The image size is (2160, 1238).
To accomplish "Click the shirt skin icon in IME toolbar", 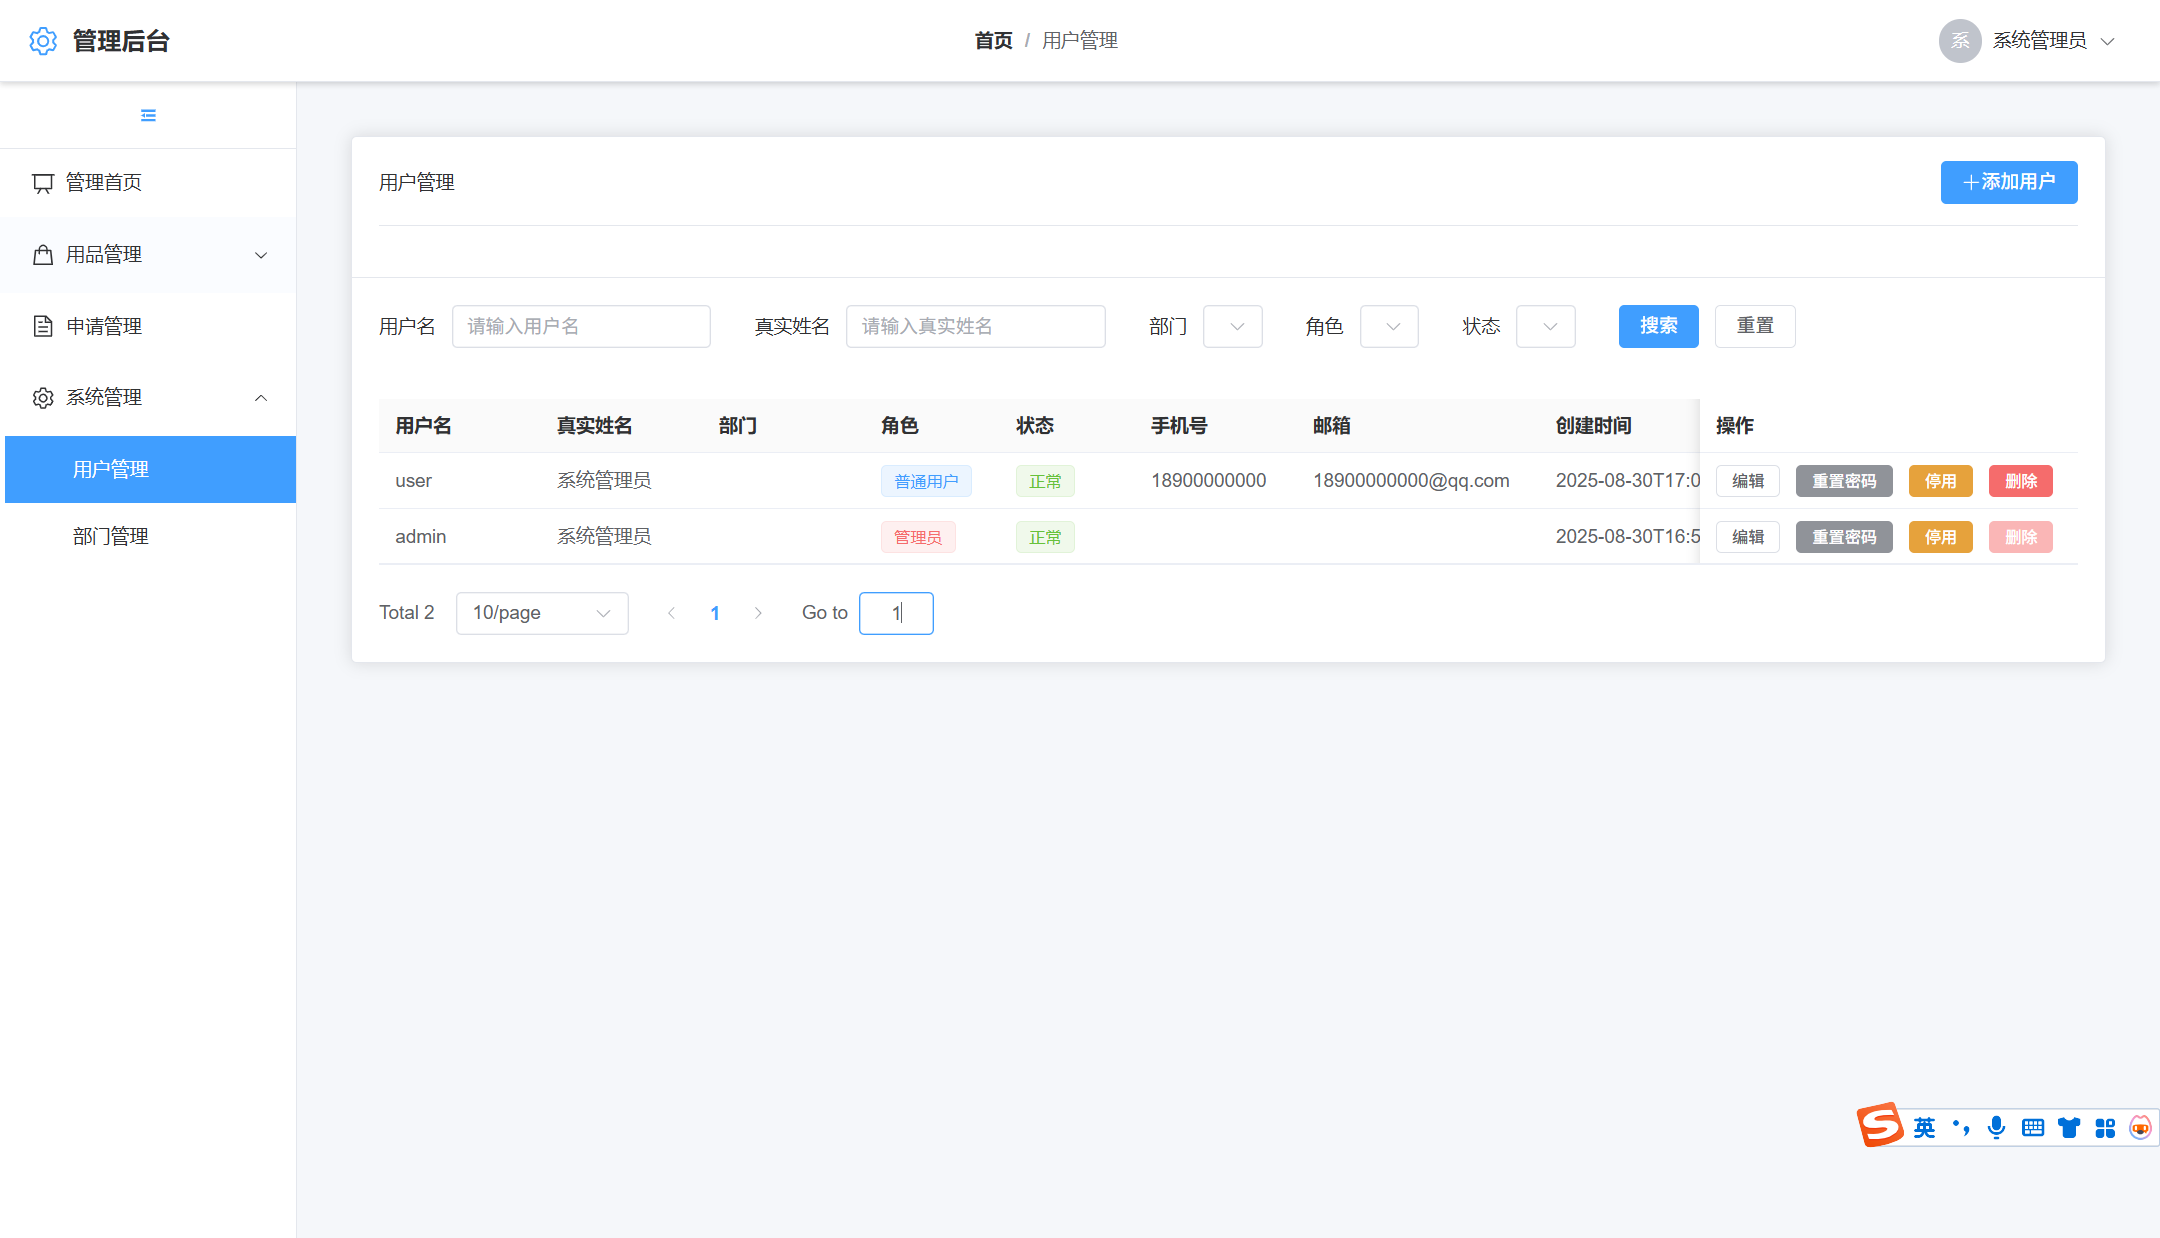I will pos(2068,1128).
